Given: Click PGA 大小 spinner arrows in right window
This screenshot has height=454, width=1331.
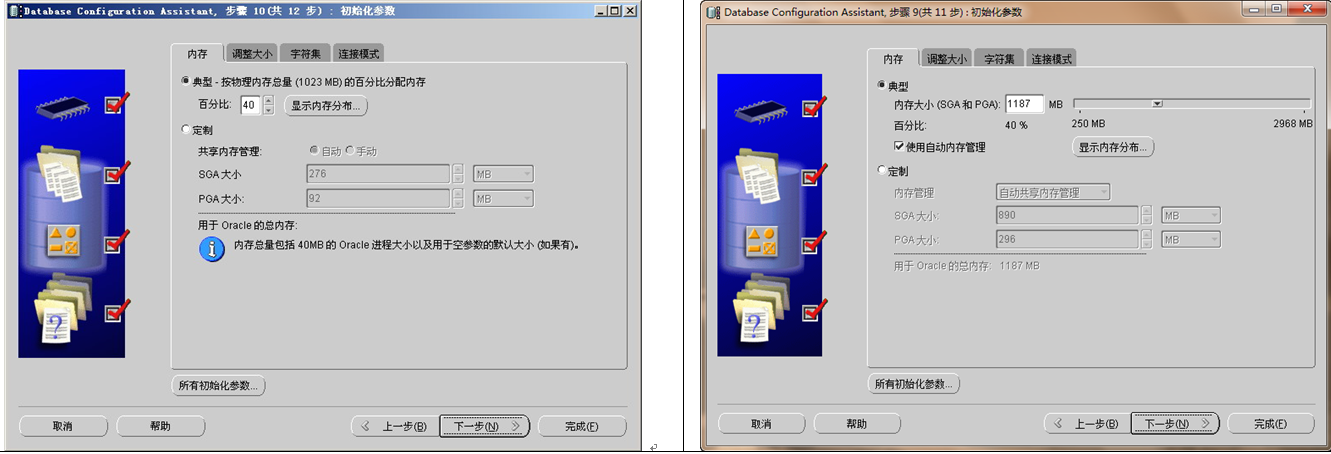Looking at the screenshot, I should (1146, 239).
